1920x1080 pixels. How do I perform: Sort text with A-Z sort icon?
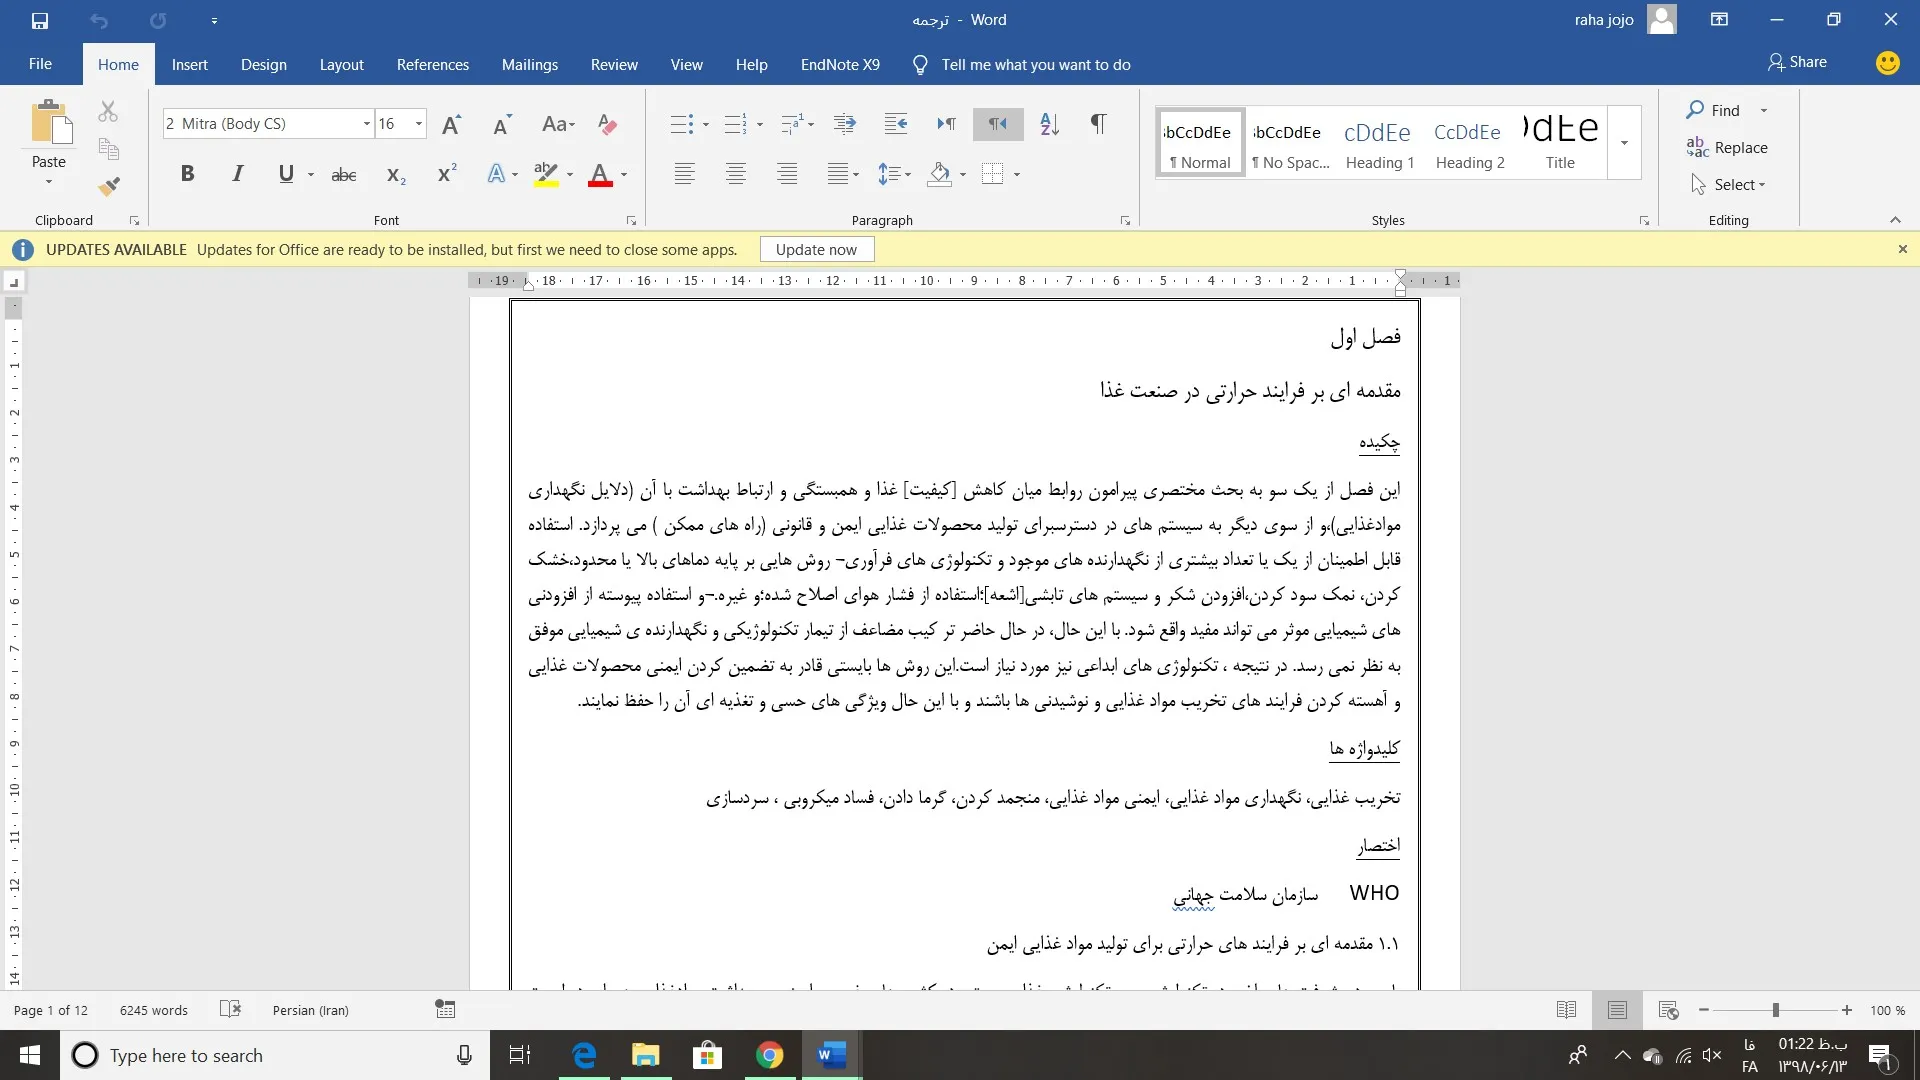point(1049,124)
